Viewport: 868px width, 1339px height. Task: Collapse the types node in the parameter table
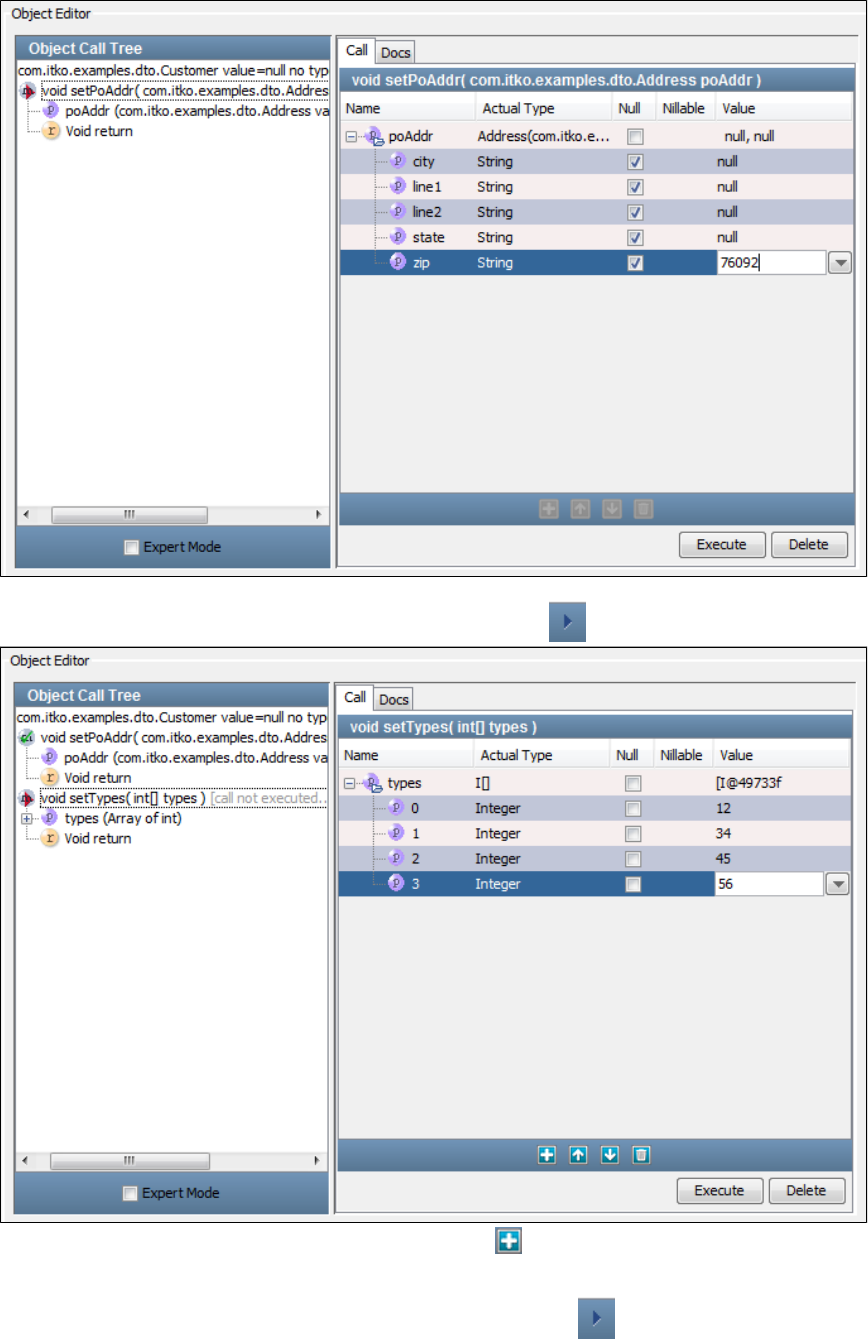pos(349,783)
